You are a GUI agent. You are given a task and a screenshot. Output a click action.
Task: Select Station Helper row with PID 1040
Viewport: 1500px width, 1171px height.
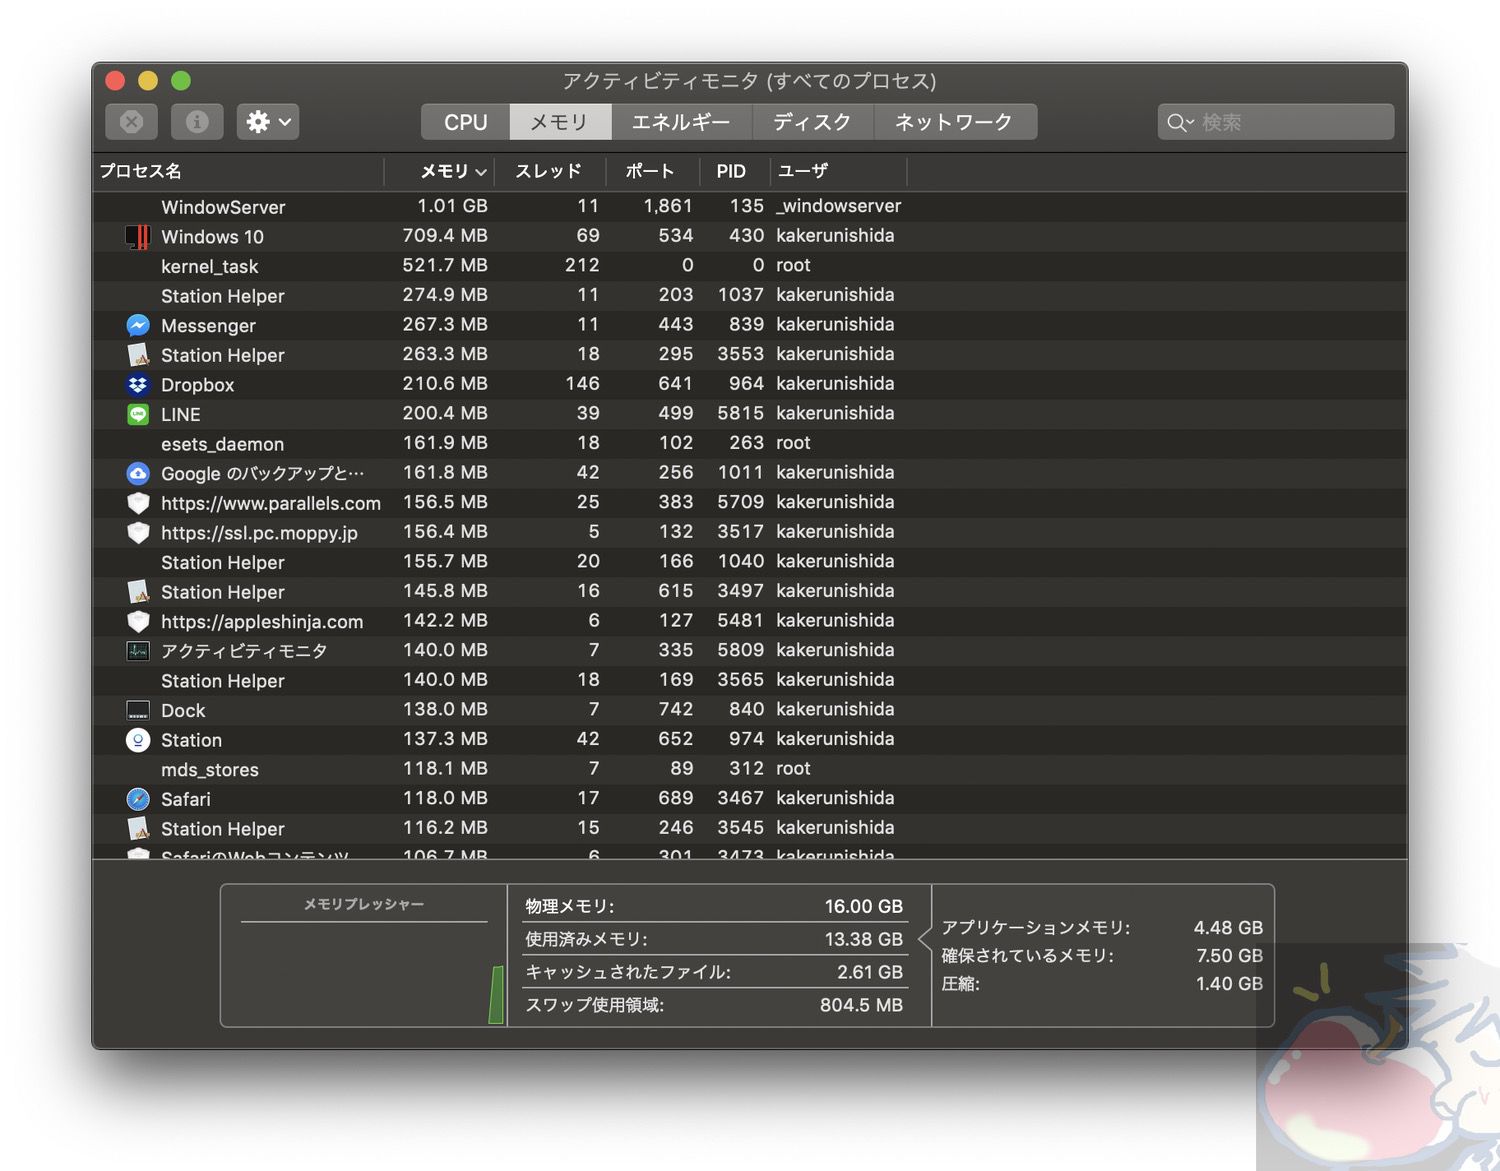click(x=750, y=562)
